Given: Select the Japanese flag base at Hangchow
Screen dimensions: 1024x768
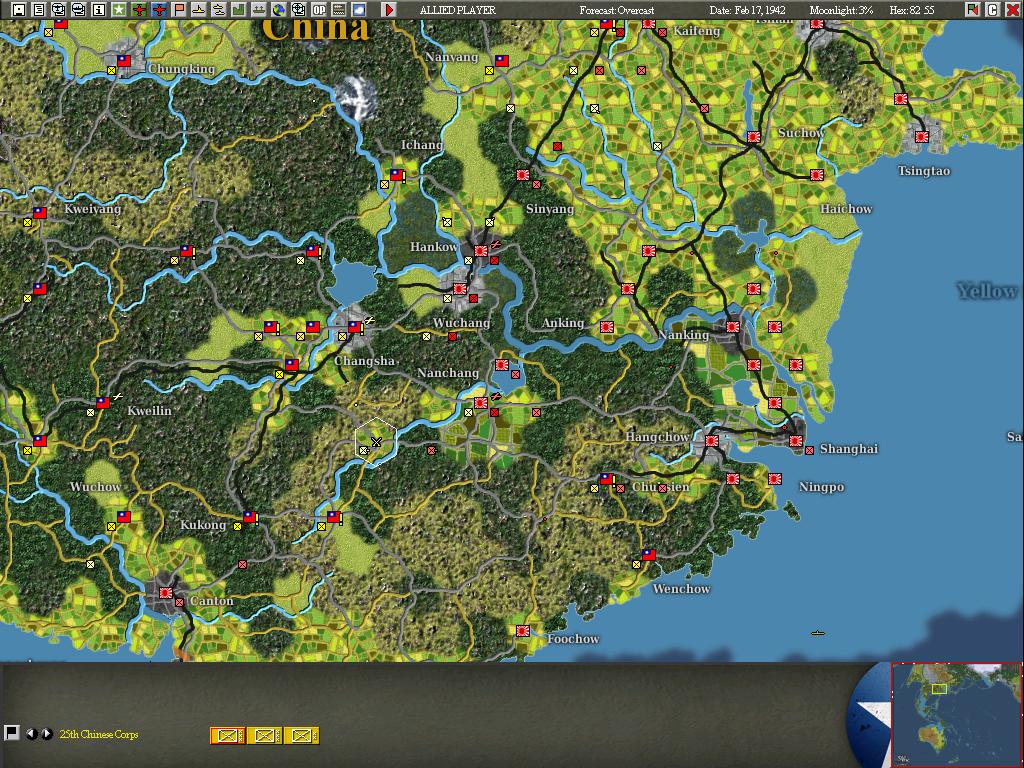Looking at the screenshot, I should pyautogui.click(x=712, y=441).
